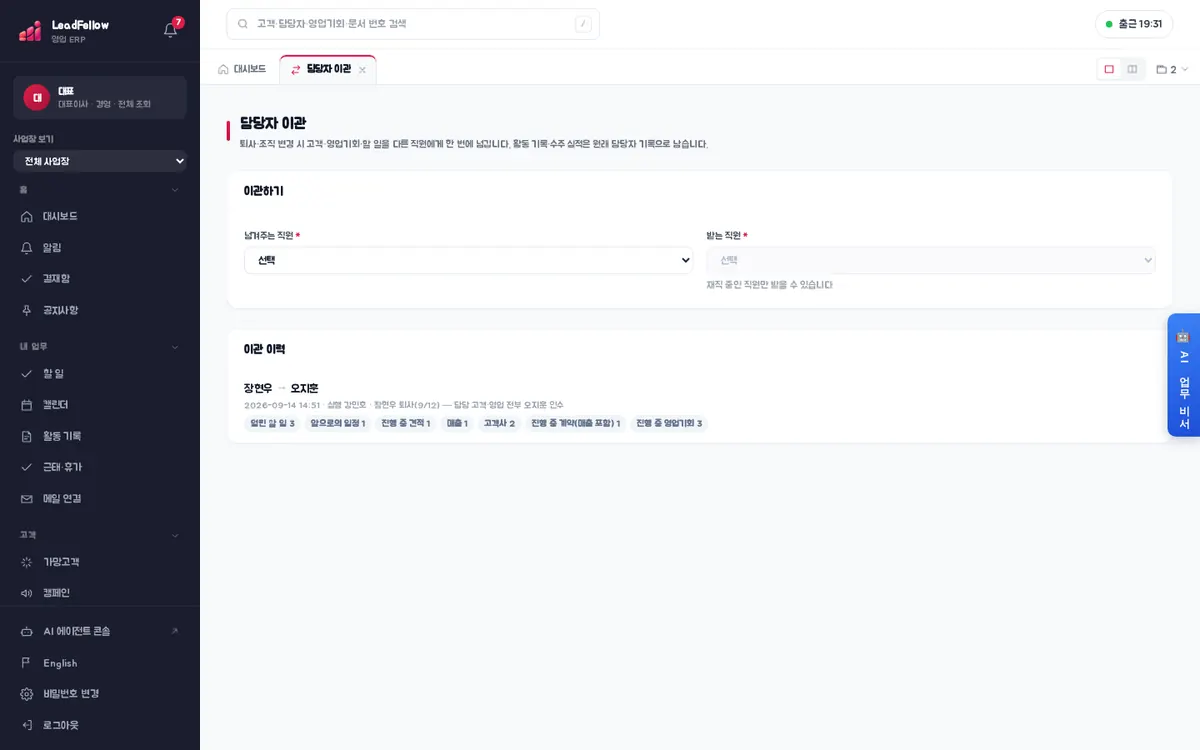Viewport: 1200px width, 750px height.
Task: Click the 매출 1 chip
Action: coord(457,424)
